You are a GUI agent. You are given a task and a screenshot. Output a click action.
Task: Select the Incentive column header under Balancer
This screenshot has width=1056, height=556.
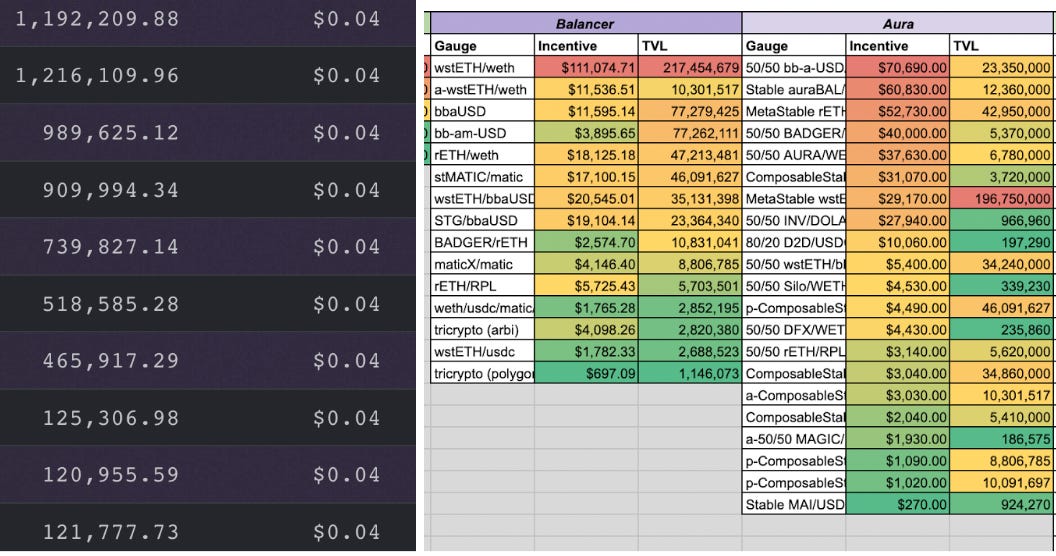pos(586,46)
